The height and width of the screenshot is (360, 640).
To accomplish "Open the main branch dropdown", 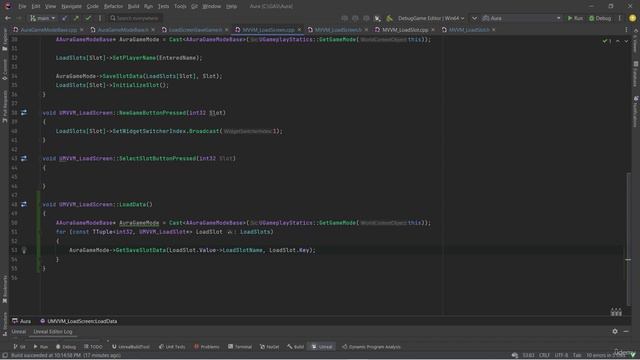I will 42,18.
